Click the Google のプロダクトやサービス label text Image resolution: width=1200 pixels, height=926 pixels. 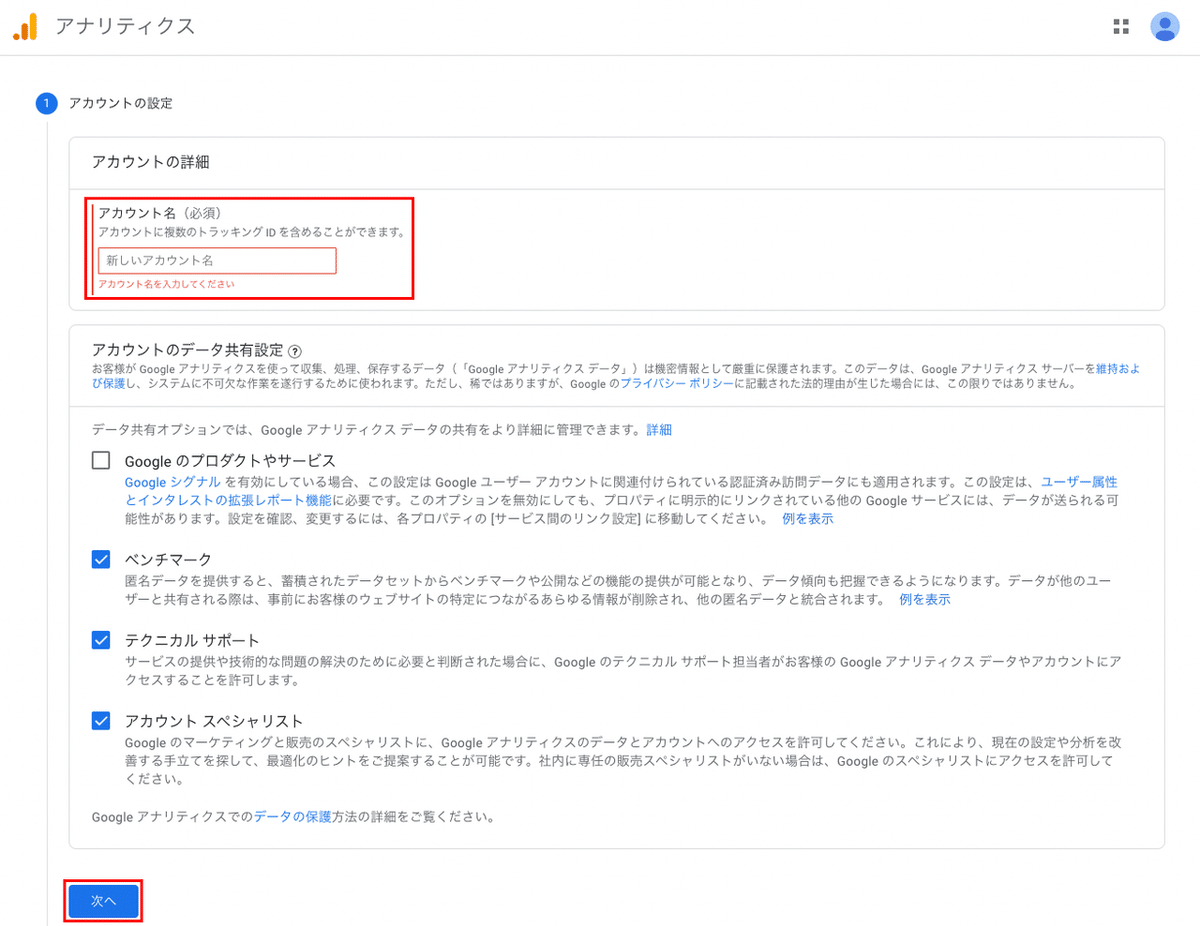click(x=230, y=461)
